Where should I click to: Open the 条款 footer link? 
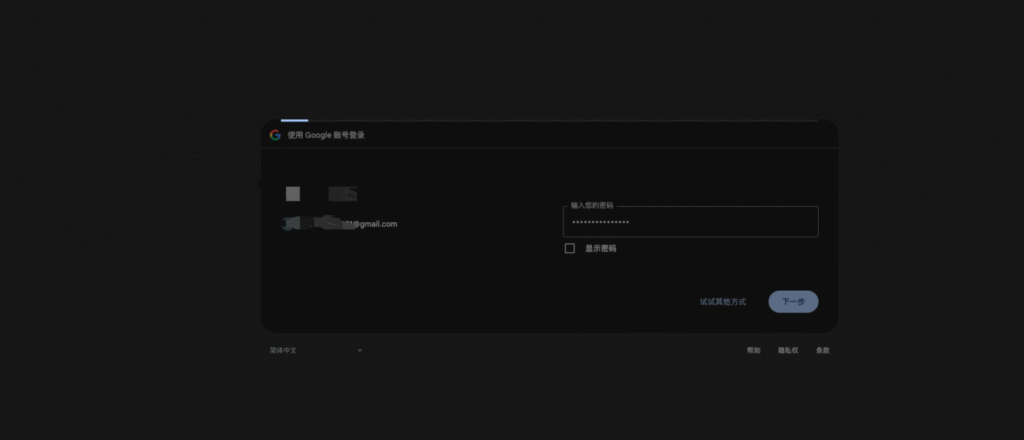pyautogui.click(x=822, y=351)
